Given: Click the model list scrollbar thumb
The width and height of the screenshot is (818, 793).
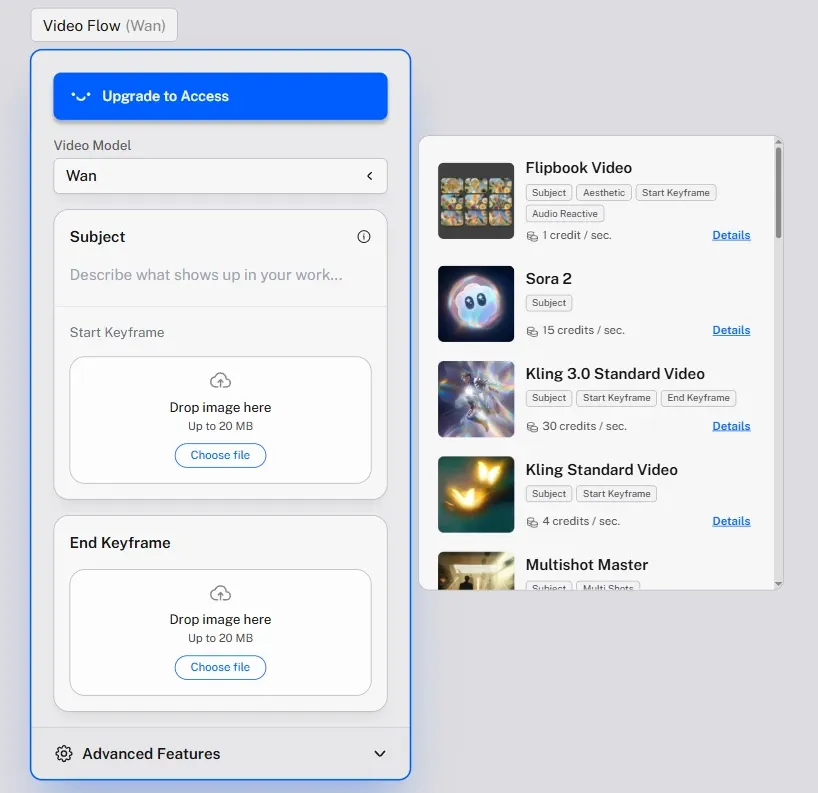Looking at the screenshot, I should (x=778, y=193).
